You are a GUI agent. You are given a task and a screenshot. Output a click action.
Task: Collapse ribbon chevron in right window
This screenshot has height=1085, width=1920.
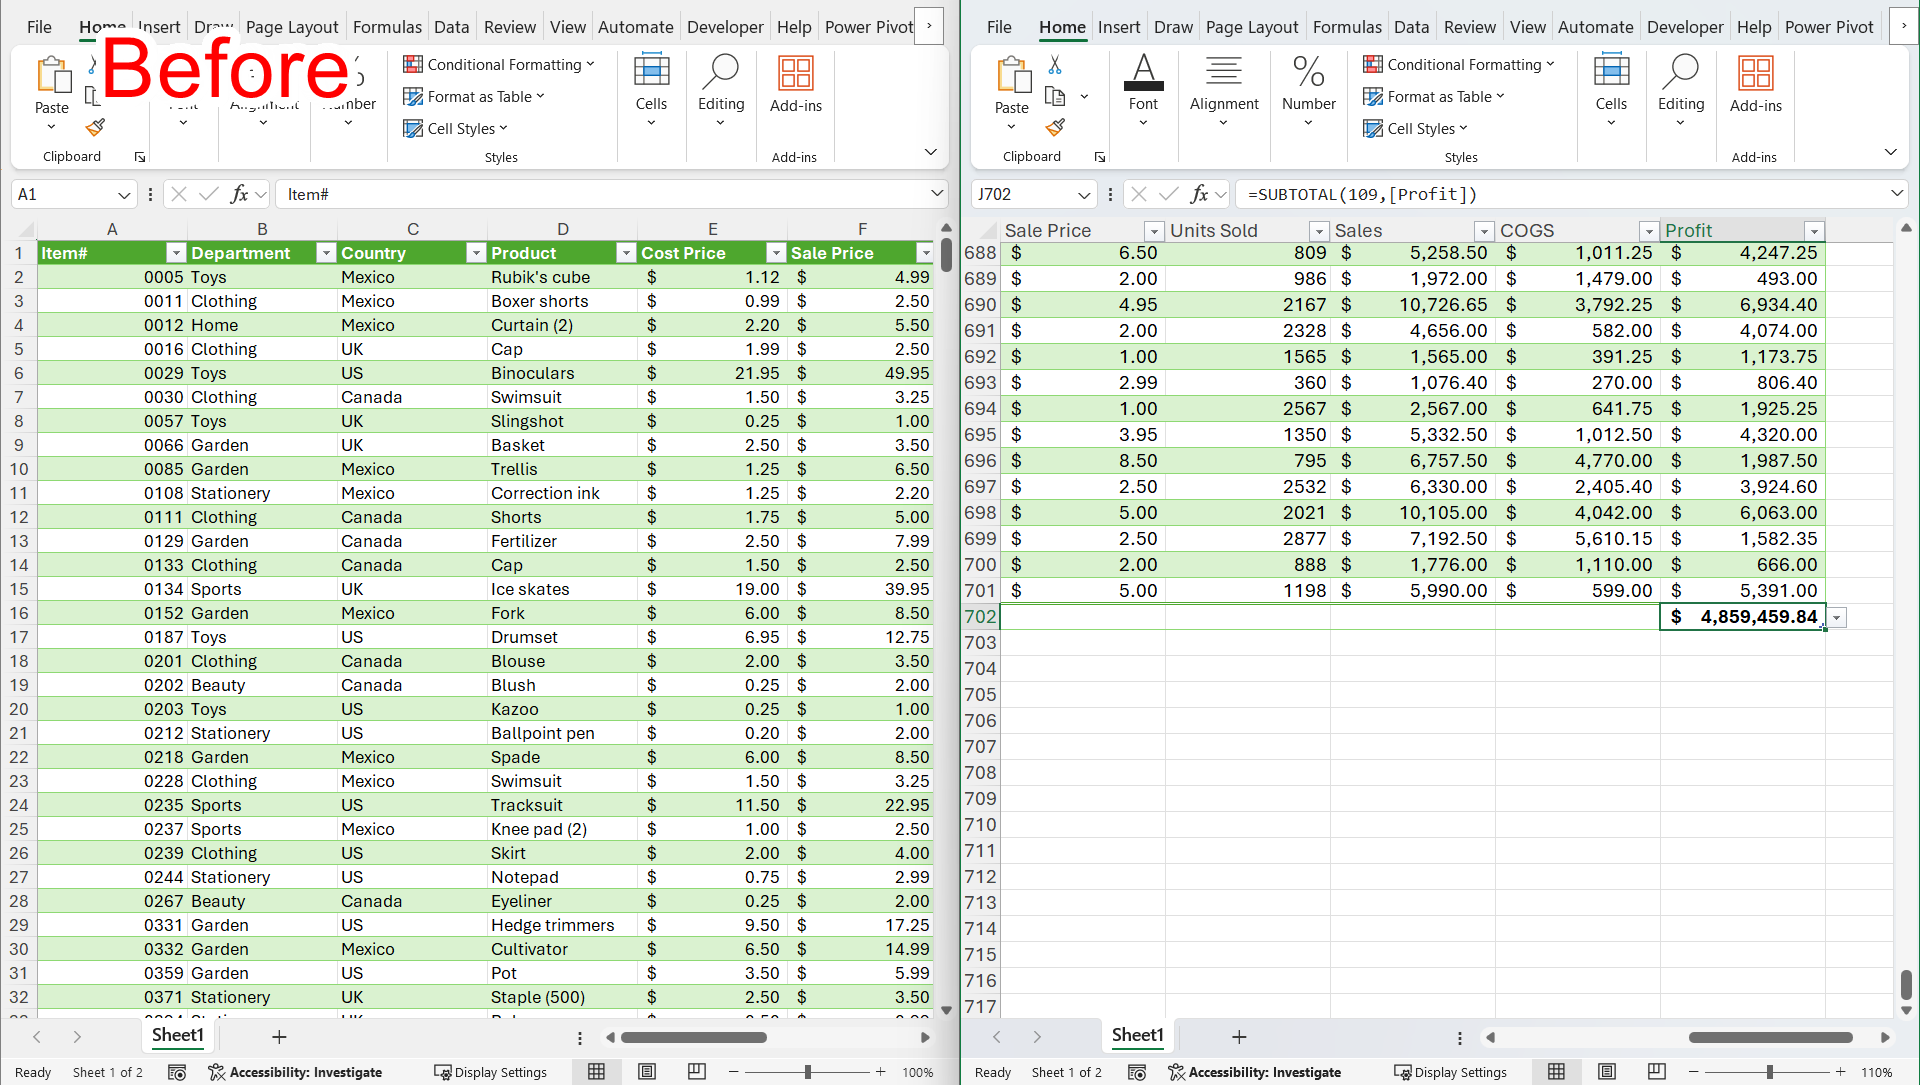coord(1890,152)
